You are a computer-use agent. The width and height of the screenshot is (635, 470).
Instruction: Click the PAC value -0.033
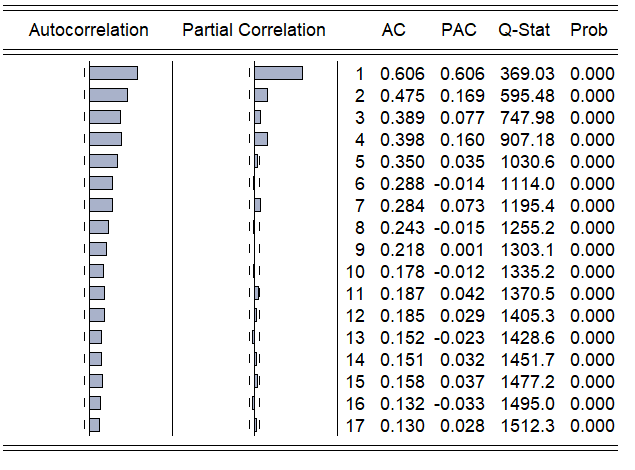pyautogui.click(x=460, y=404)
